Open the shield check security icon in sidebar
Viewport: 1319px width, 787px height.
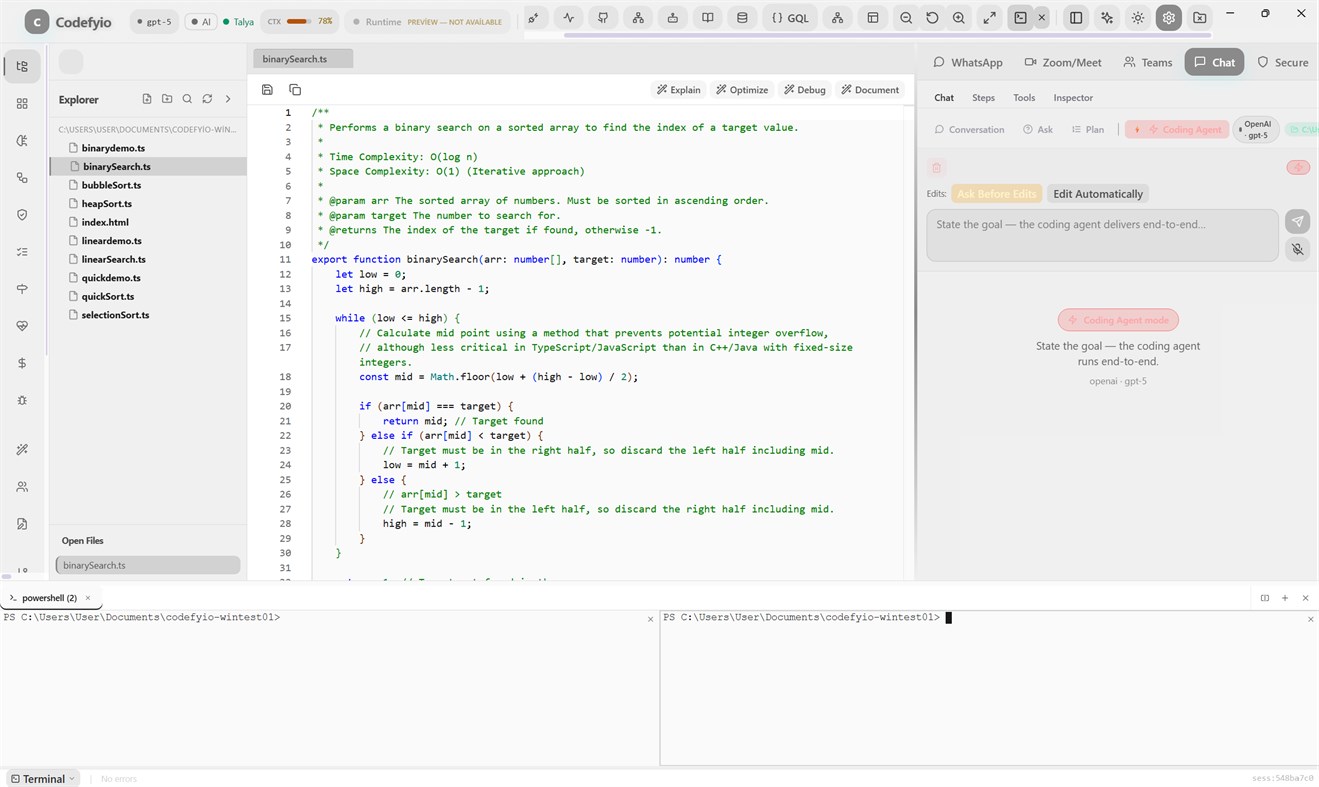click(22, 215)
